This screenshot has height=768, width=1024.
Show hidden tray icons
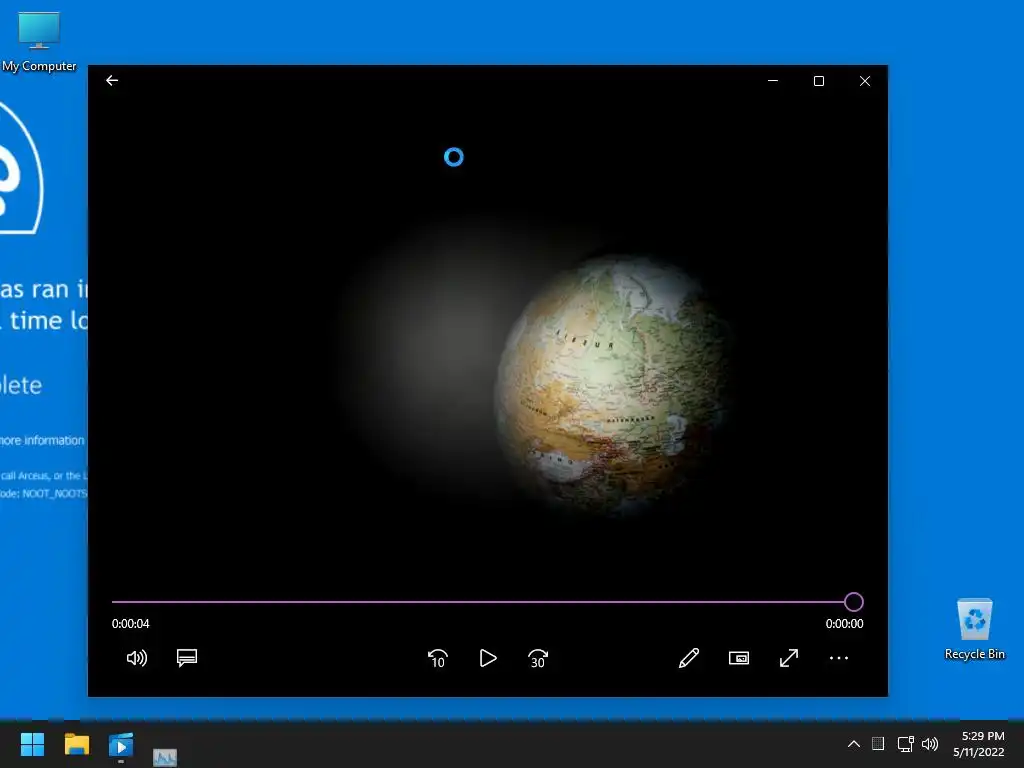[854, 744]
